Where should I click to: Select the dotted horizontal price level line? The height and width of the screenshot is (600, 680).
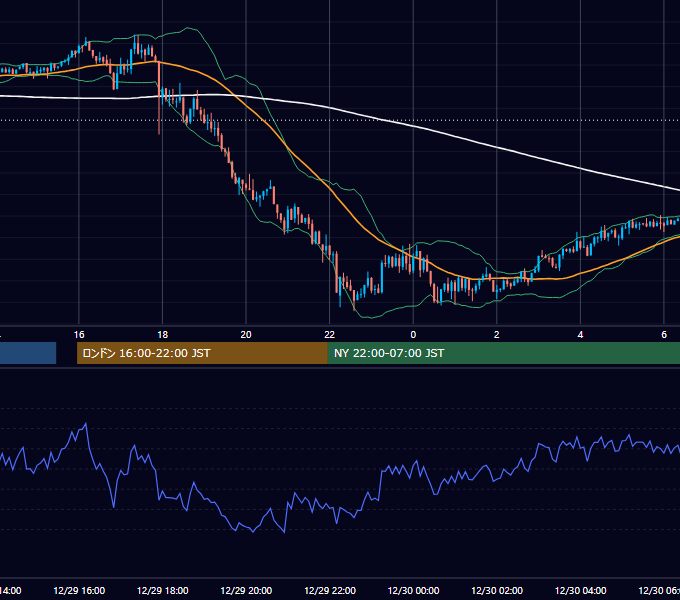[340, 120]
